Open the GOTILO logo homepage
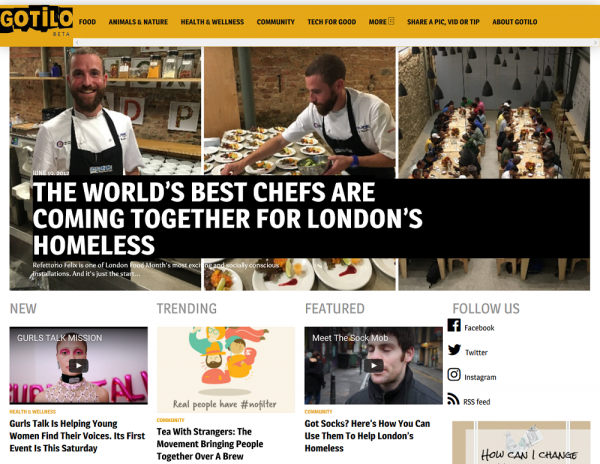 click(36, 21)
